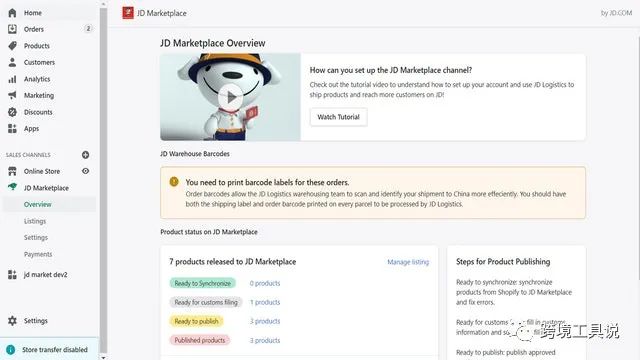Screen dimensions: 640x360
Task: Click the barcode warning alert icon
Action: (174, 182)
